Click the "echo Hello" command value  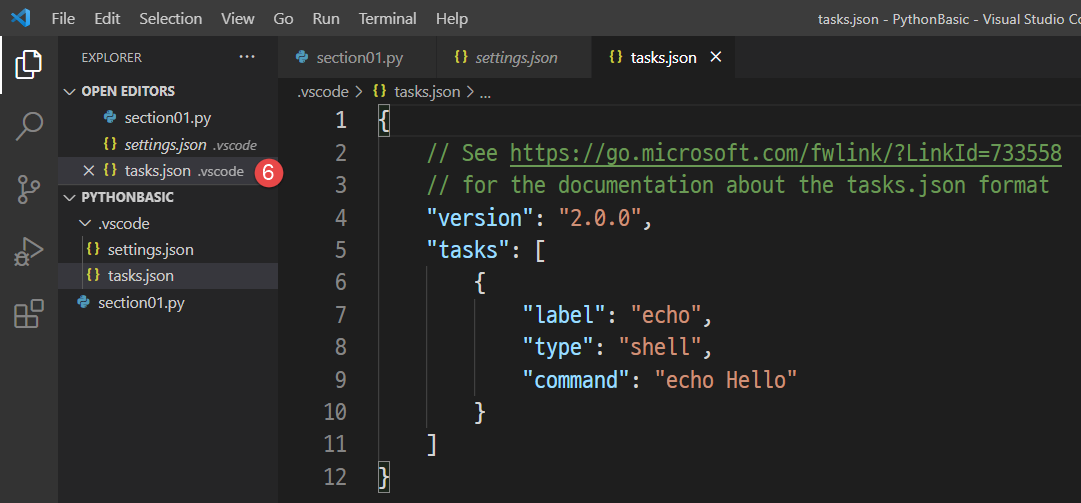point(725,380)
